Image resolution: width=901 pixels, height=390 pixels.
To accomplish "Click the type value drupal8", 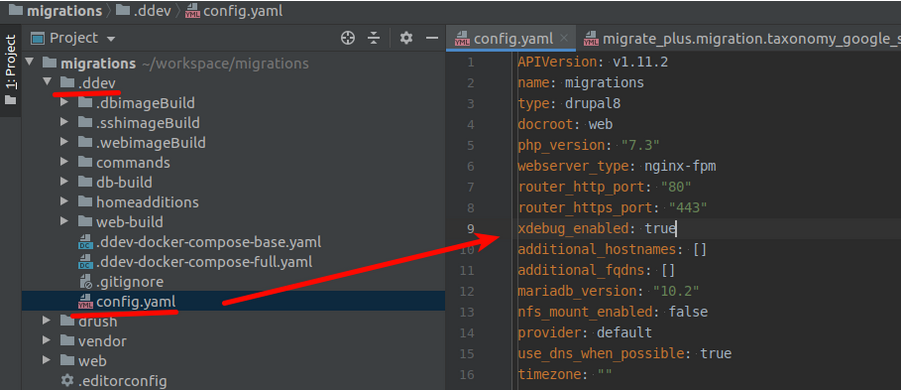I will pyautogui.click(x=593, y=103).
